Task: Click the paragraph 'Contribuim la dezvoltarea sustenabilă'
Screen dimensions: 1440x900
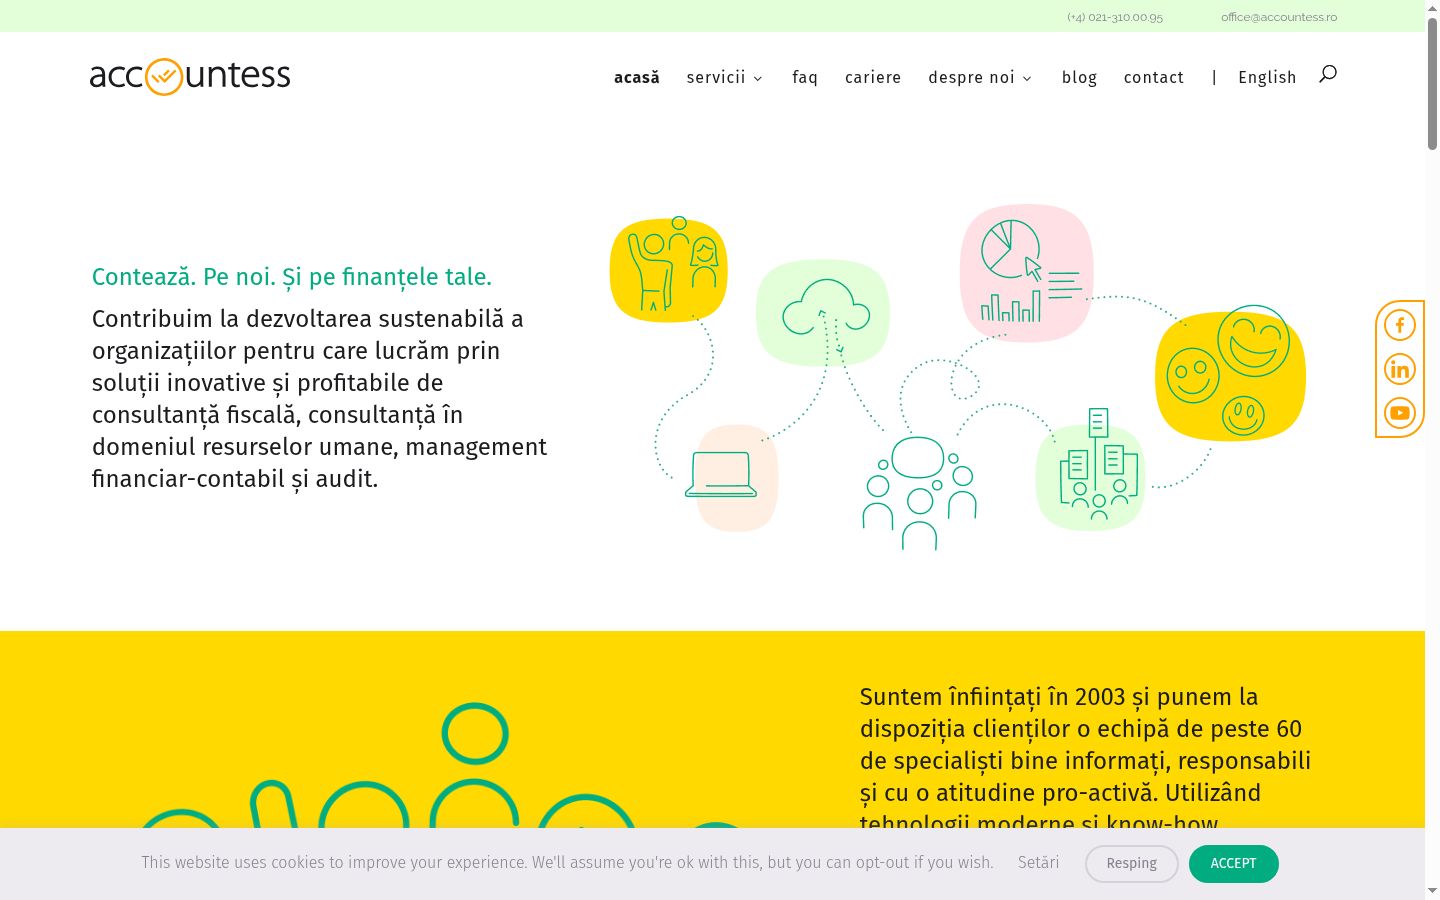Action: click(320, 399)
